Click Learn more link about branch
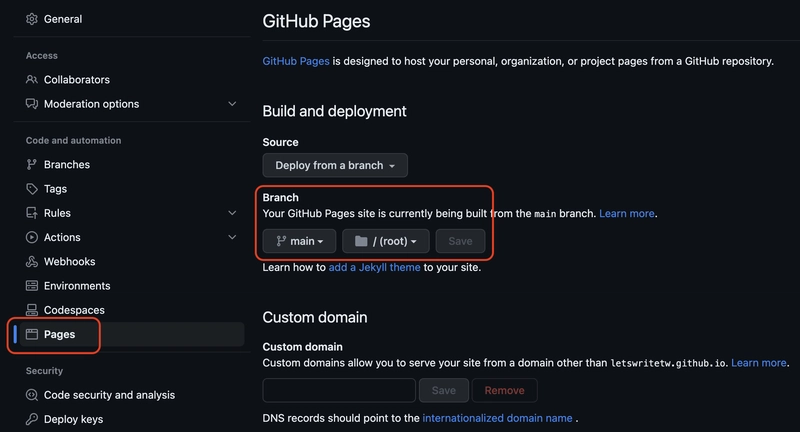 (x=627, y=214)
